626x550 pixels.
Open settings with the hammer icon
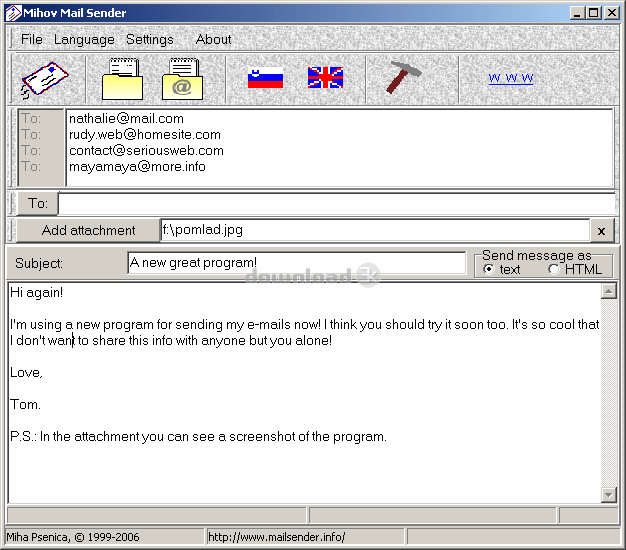404,77
